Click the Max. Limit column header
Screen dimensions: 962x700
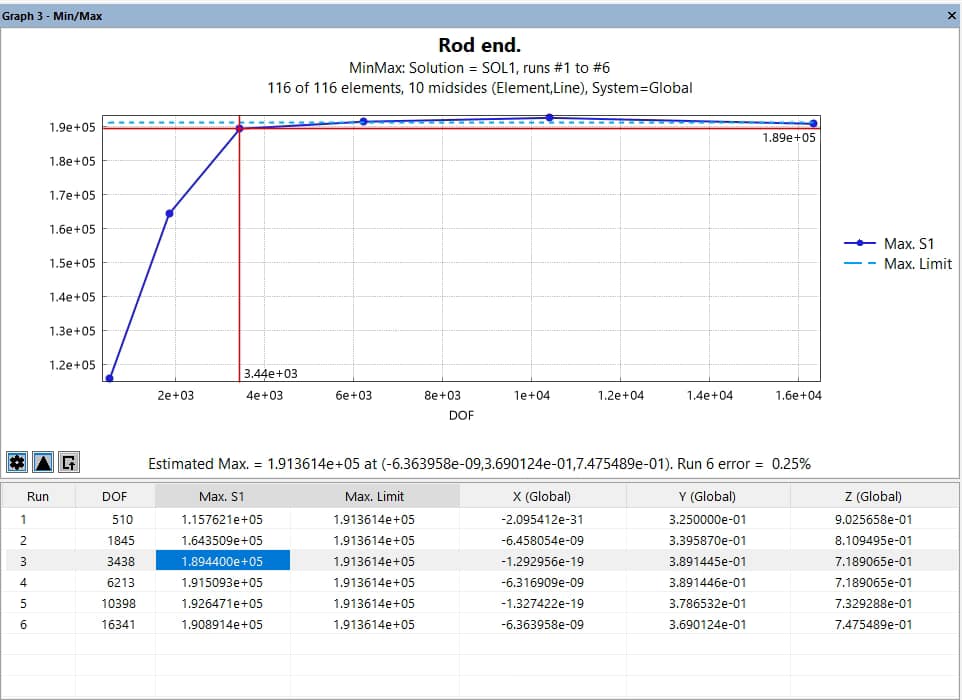coord(373,496)
